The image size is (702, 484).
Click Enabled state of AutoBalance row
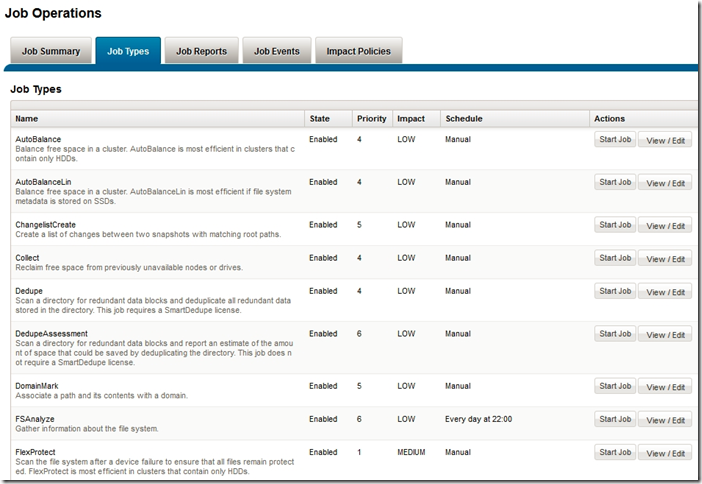323,139
